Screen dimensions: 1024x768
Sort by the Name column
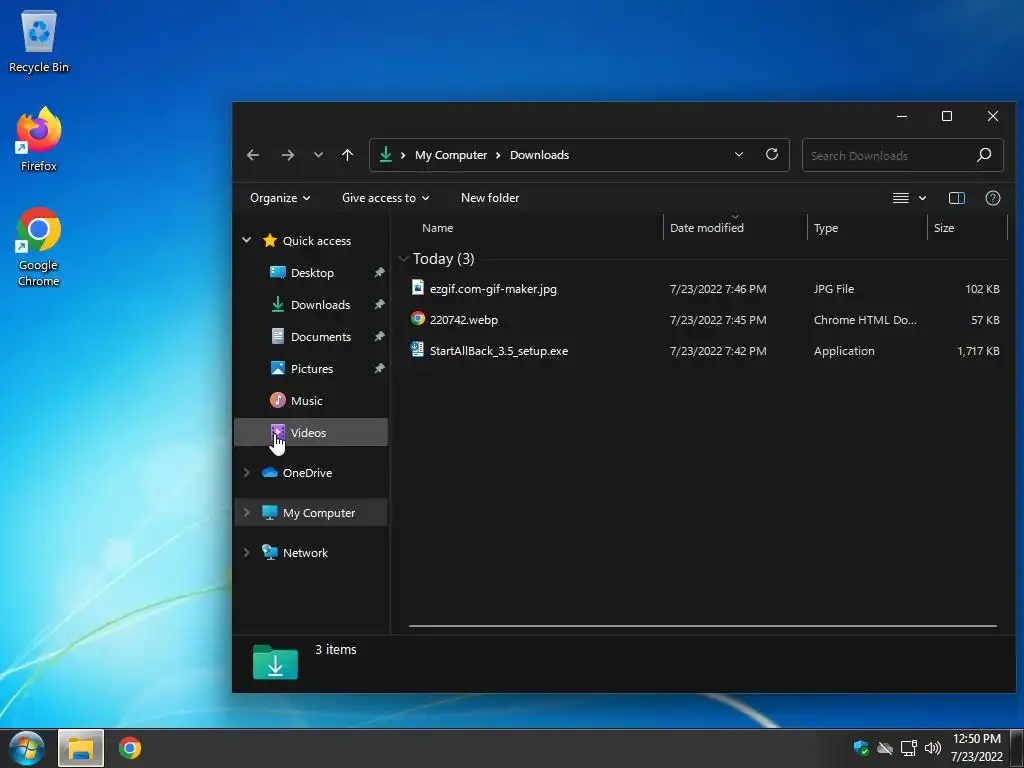point(438,228)
